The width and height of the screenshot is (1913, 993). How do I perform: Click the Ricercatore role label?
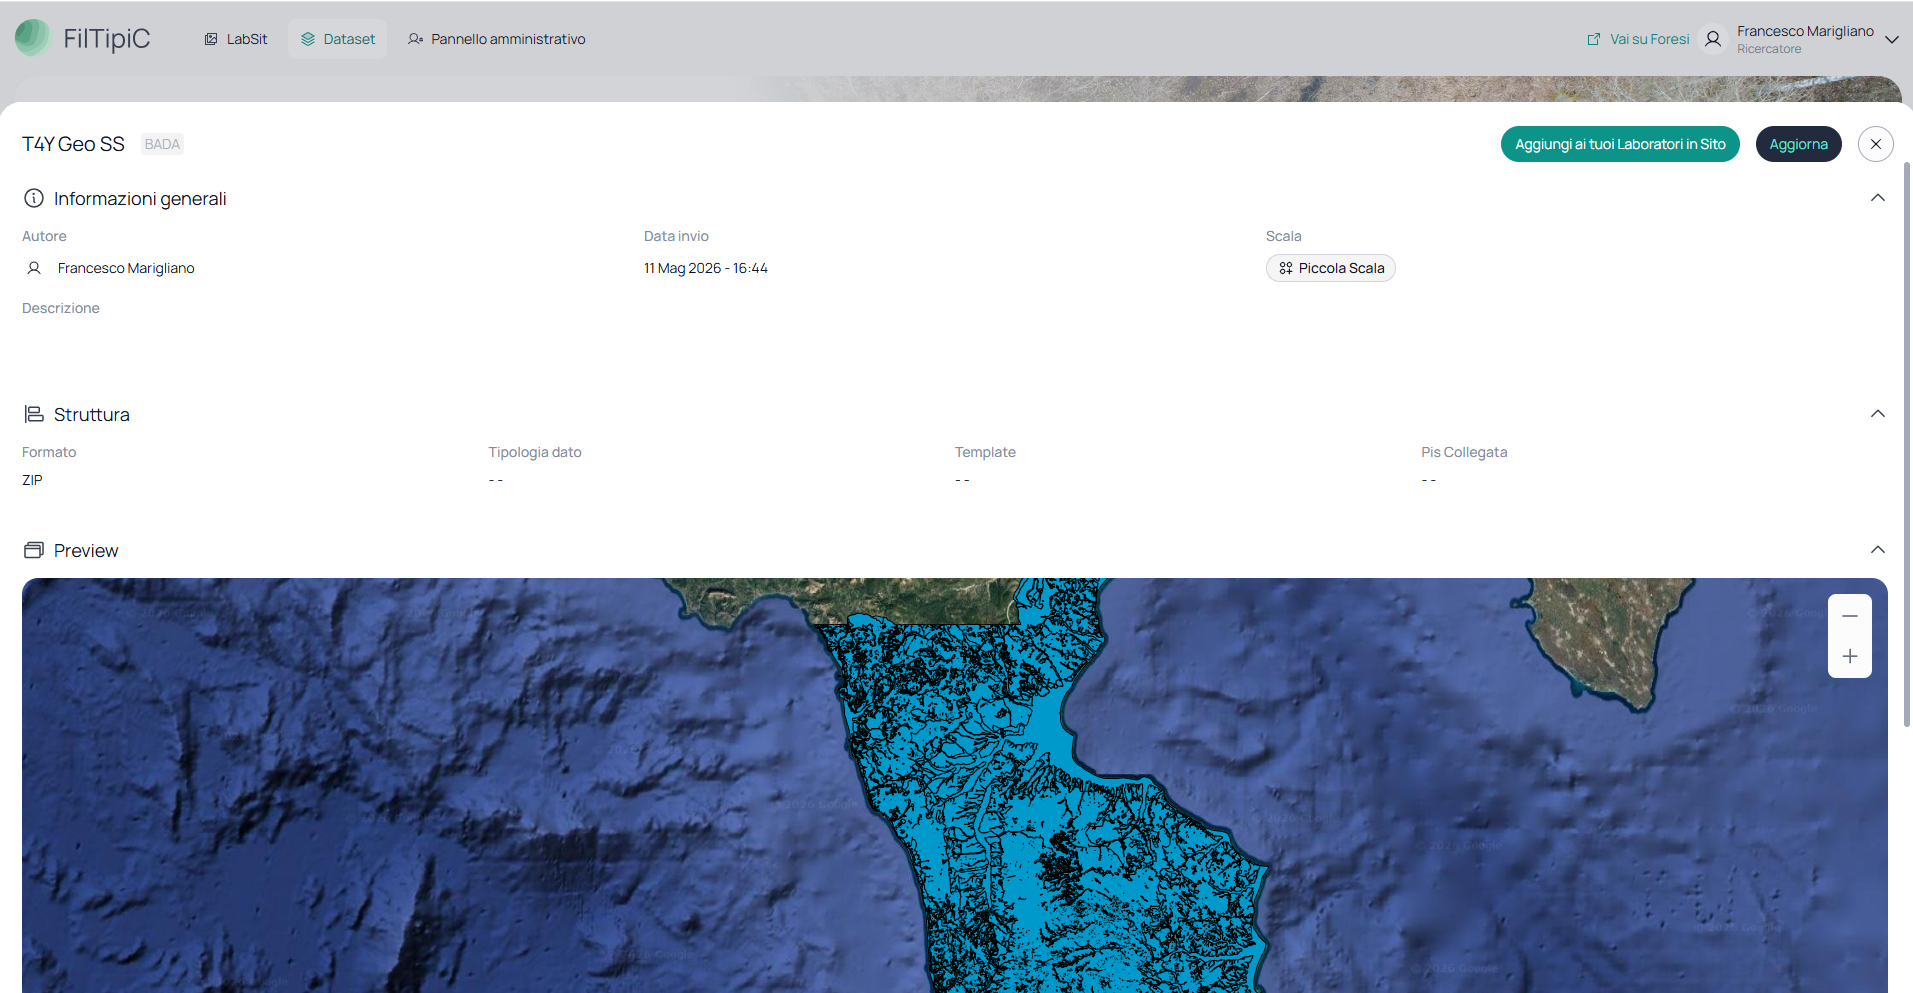(x=1769, y=49)
